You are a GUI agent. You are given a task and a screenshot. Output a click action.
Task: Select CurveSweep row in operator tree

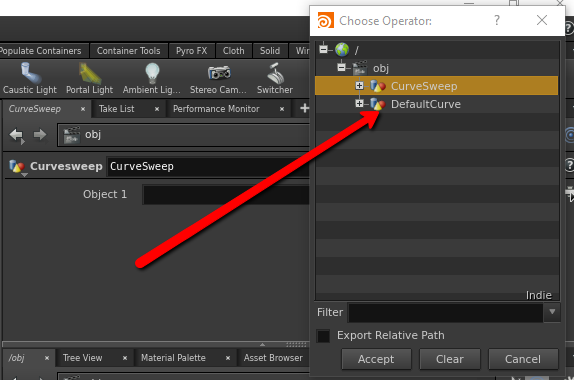click(436, 86)
